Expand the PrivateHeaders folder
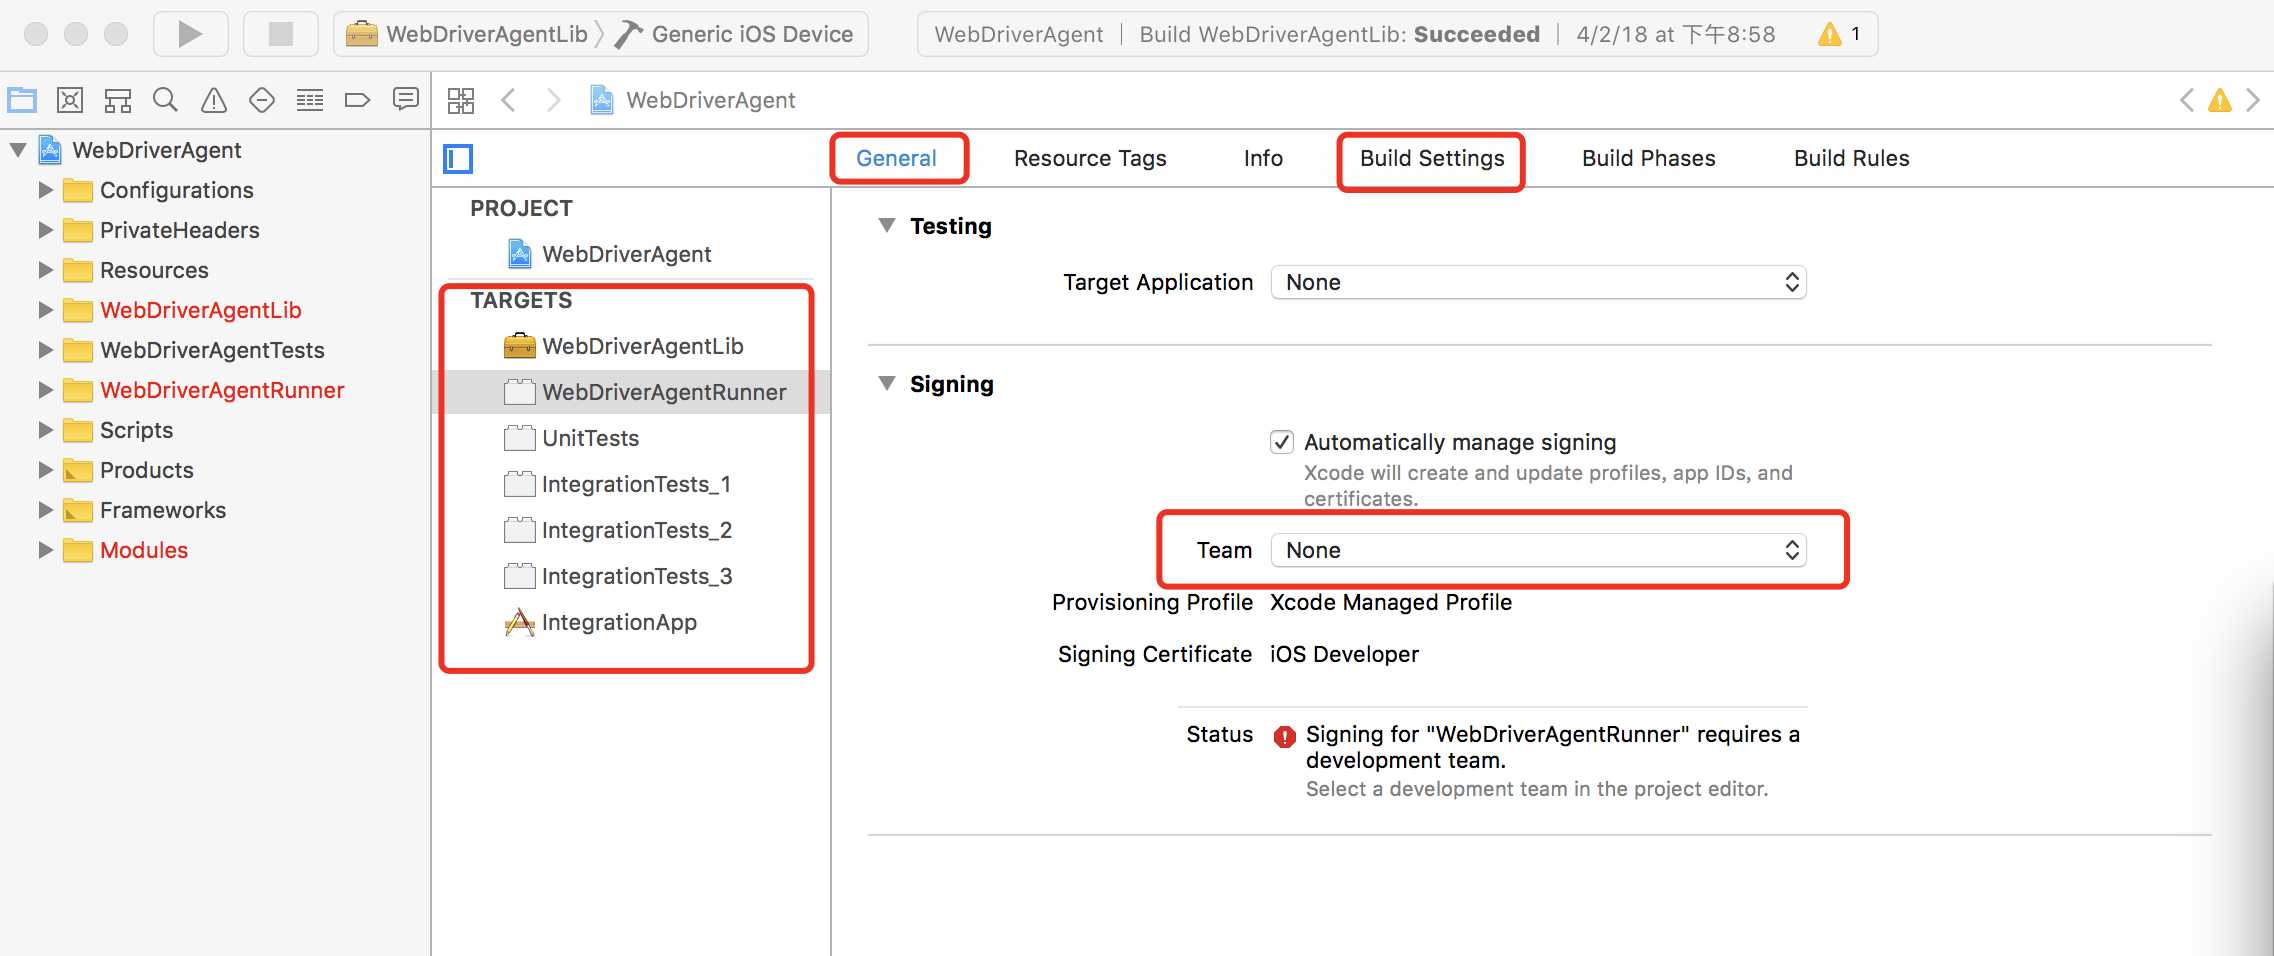This screenshot has width=2274, height=956. coord(45,230)
